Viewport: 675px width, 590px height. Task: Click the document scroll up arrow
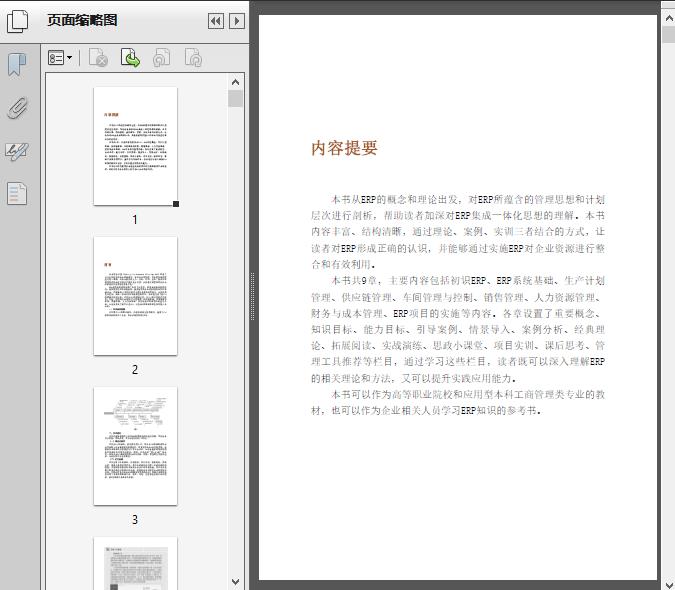[x=669, y=18]
